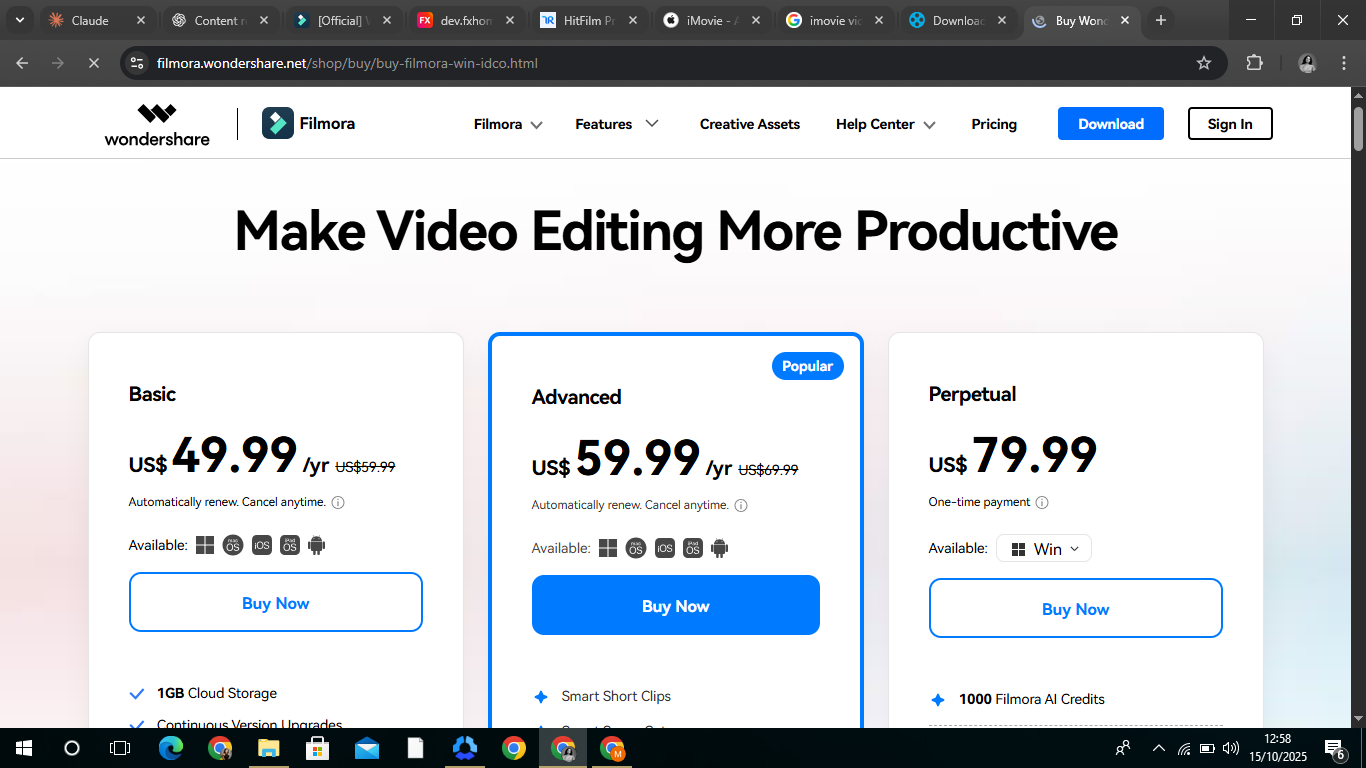Open the Win platform dropdown in Perpetual

(1044, 548)
